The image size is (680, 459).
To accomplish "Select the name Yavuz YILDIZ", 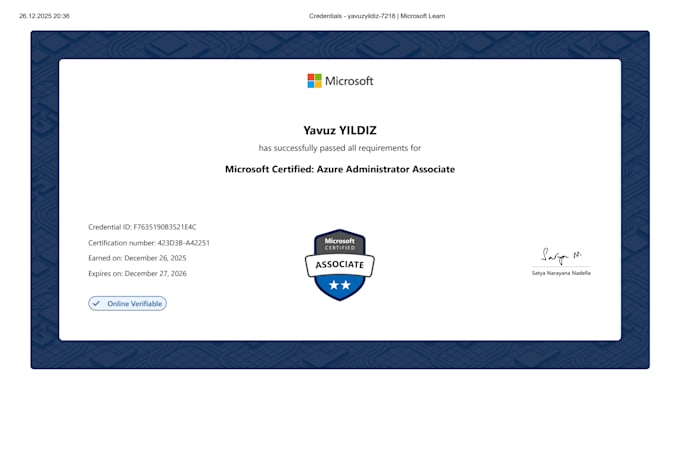I will pos(340,130).
